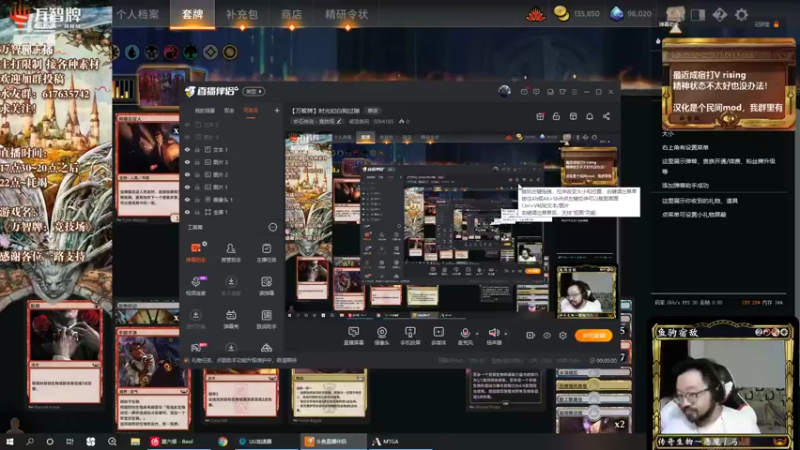Screen dimensions: 800x450
Task: Edit stream category with pencil icon
Action: coord(339,121)
